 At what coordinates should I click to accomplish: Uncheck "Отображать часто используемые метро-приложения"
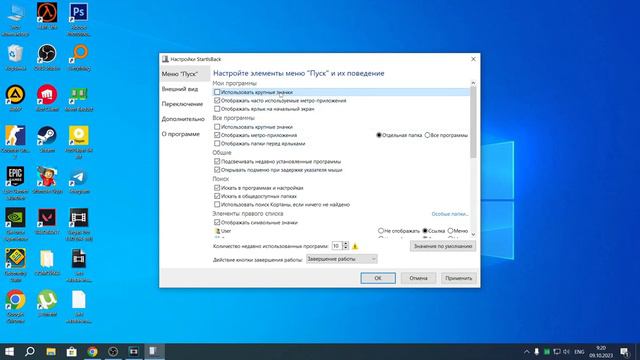[217, 100]
